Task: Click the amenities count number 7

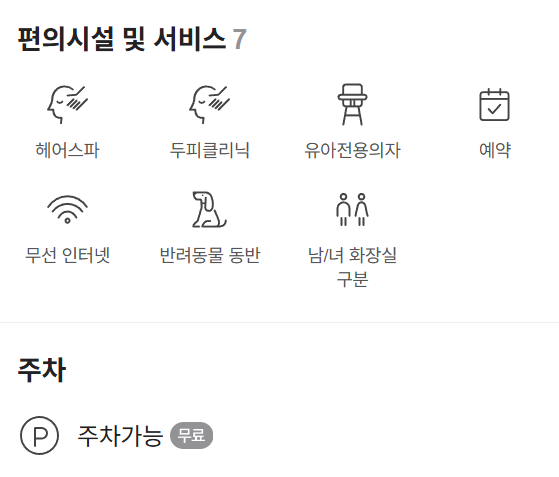Action: [240, 39]
